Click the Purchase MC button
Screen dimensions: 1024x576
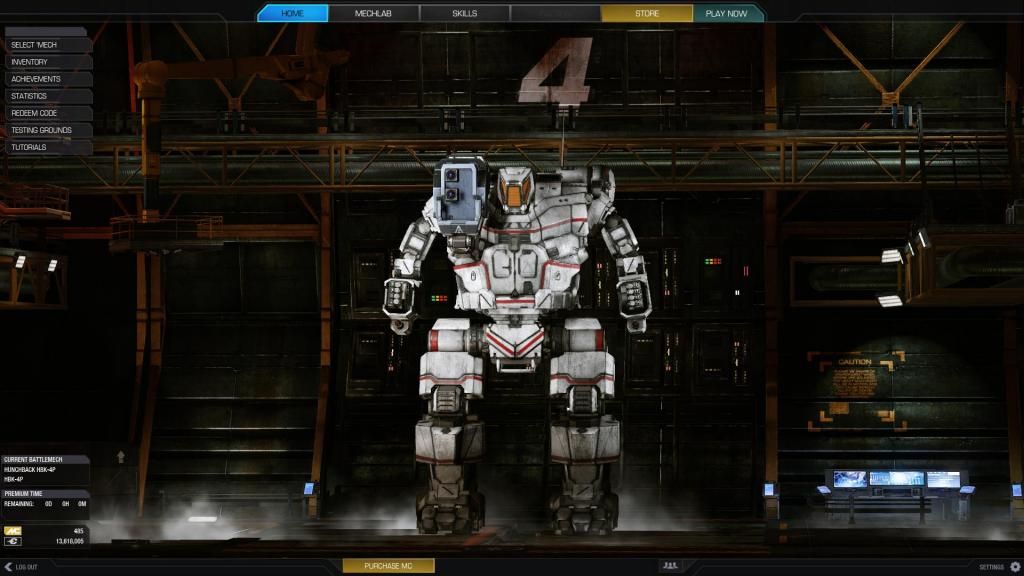(x=388, y=566)
